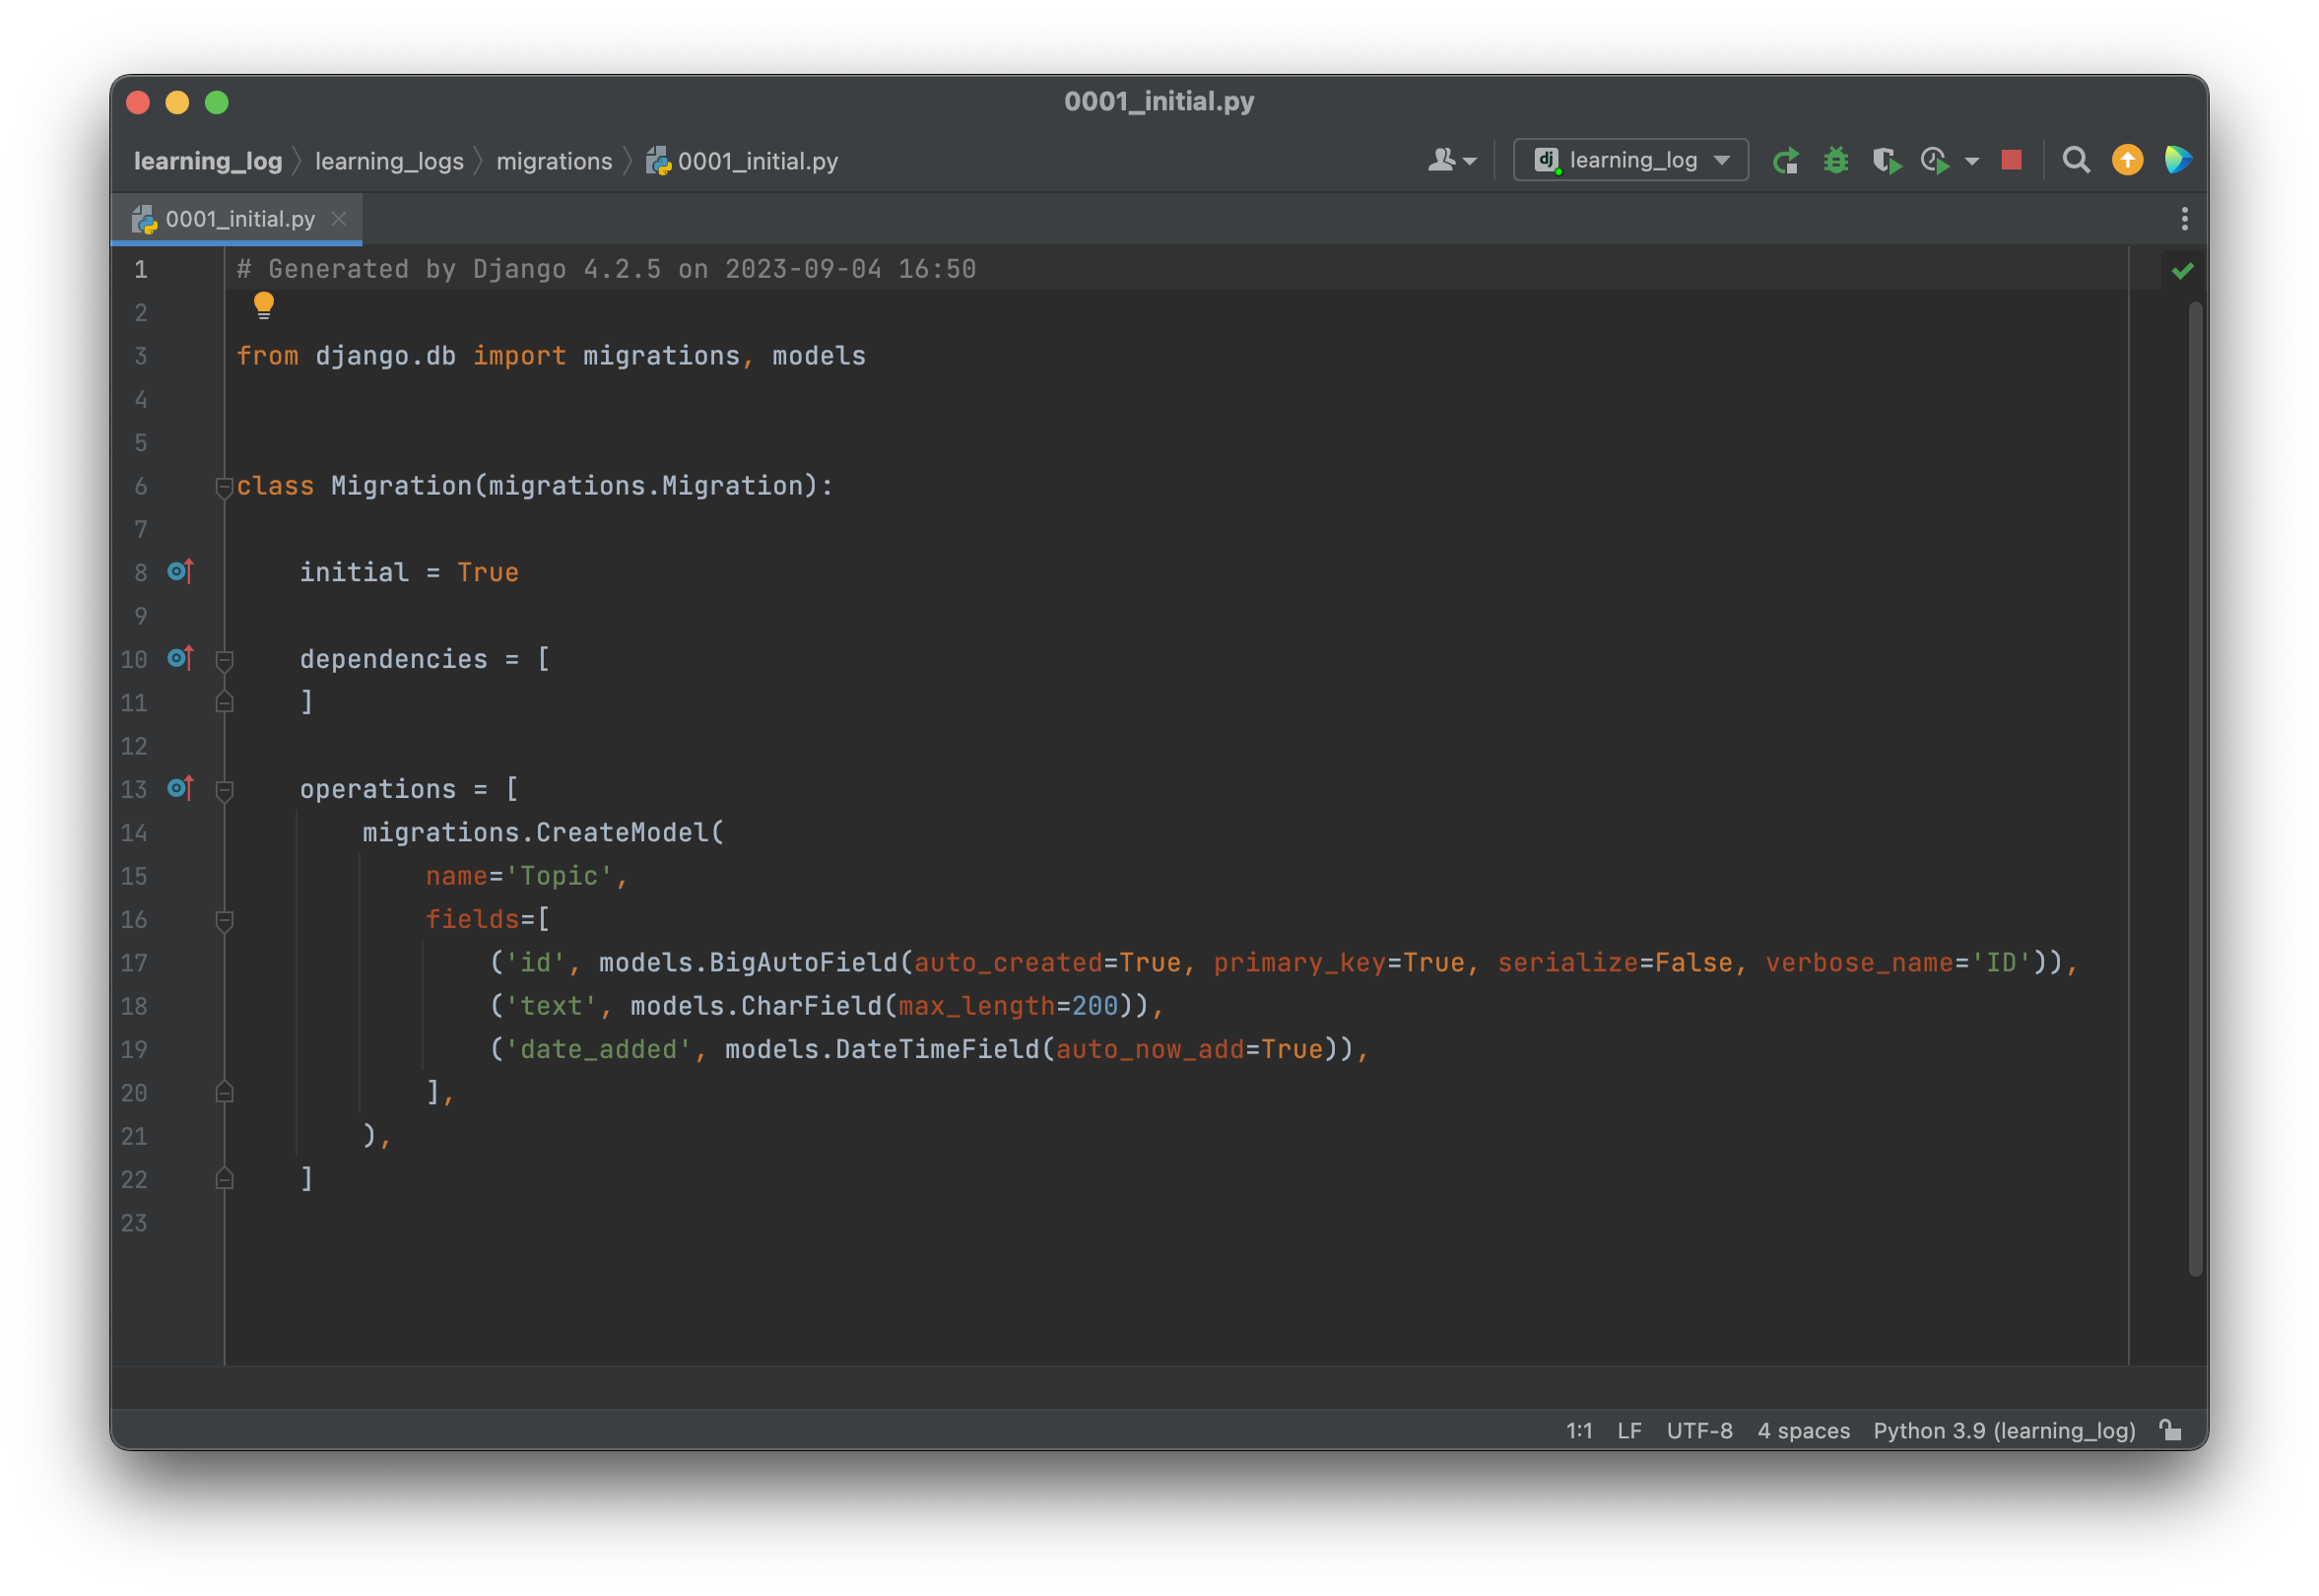The image size is (2319, 1596).
Task: Click the 1:1 cursor position in status bar
Action: click(x=1579, y=1431)
